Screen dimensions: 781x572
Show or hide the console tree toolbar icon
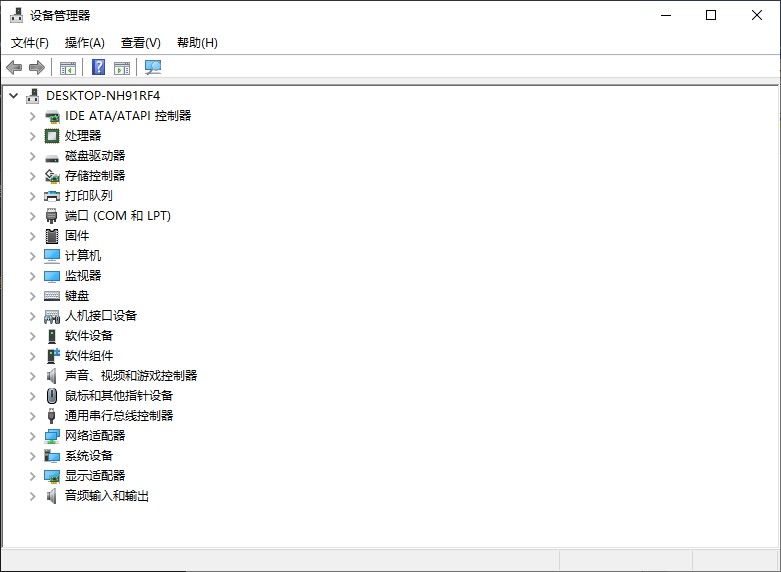(68, 68)
